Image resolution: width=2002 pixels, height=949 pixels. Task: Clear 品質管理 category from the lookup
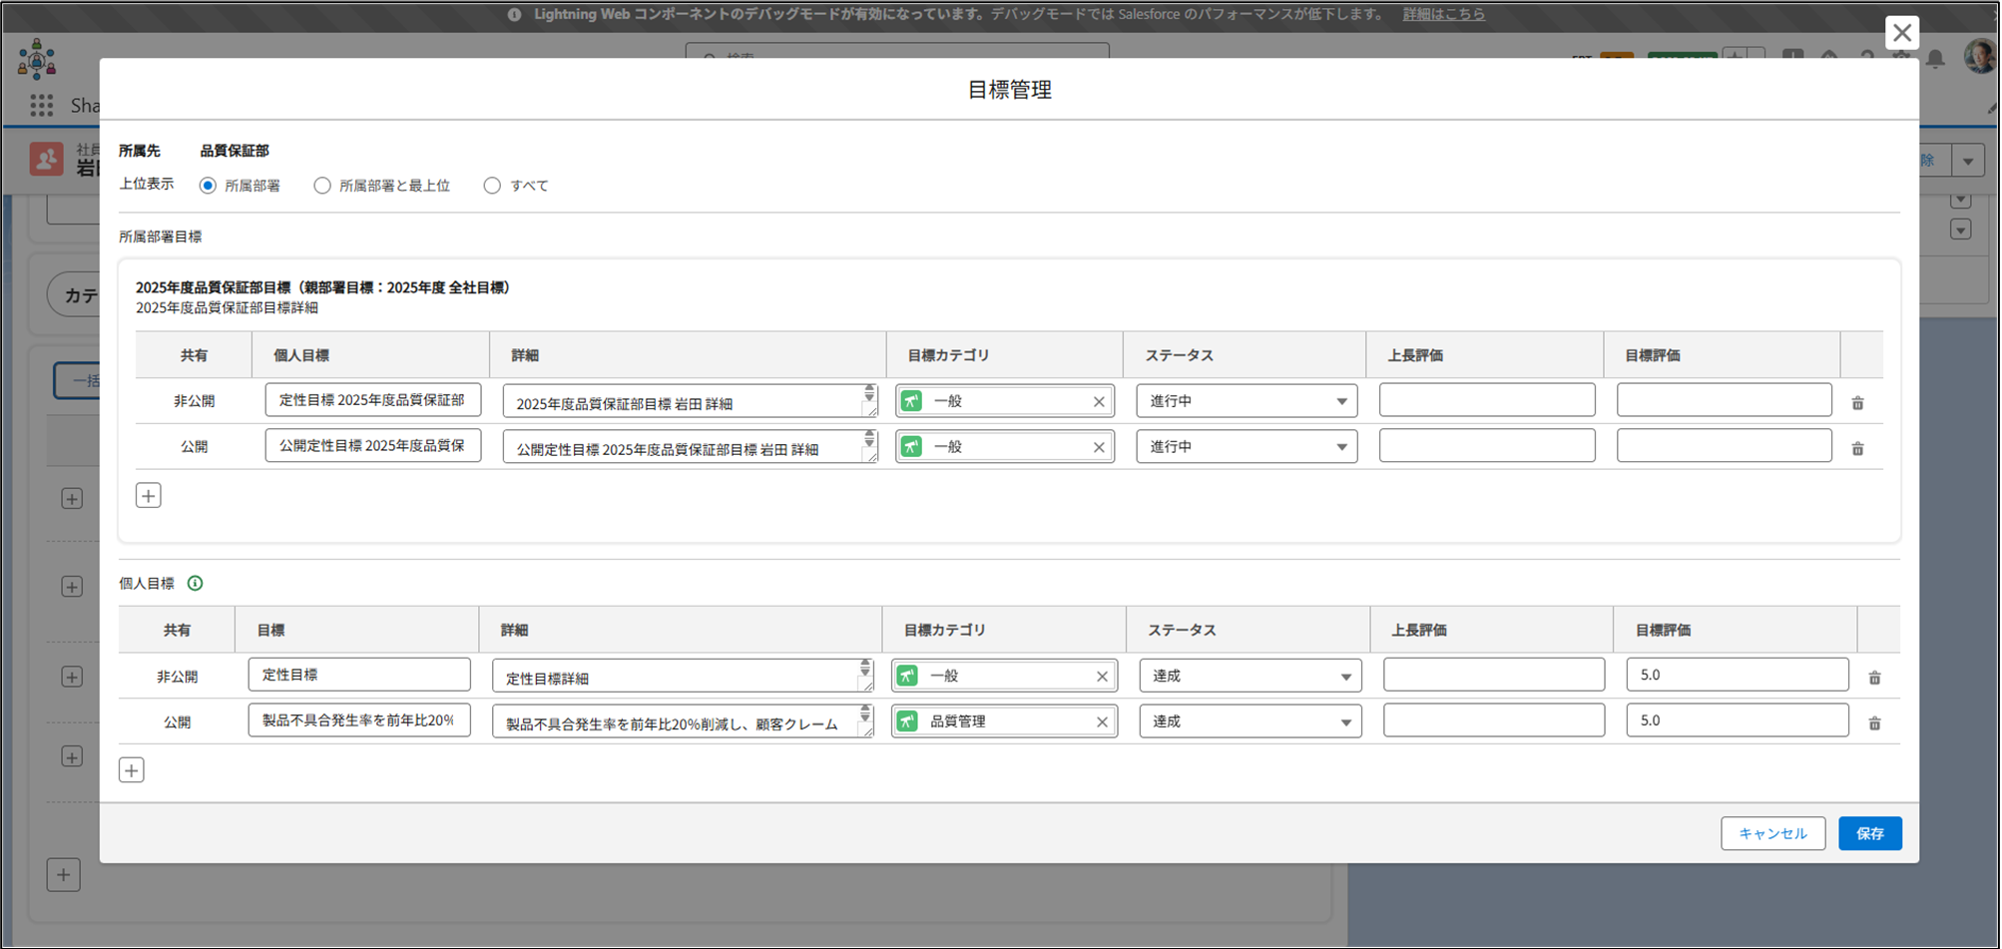click(x=1102, y=722)
